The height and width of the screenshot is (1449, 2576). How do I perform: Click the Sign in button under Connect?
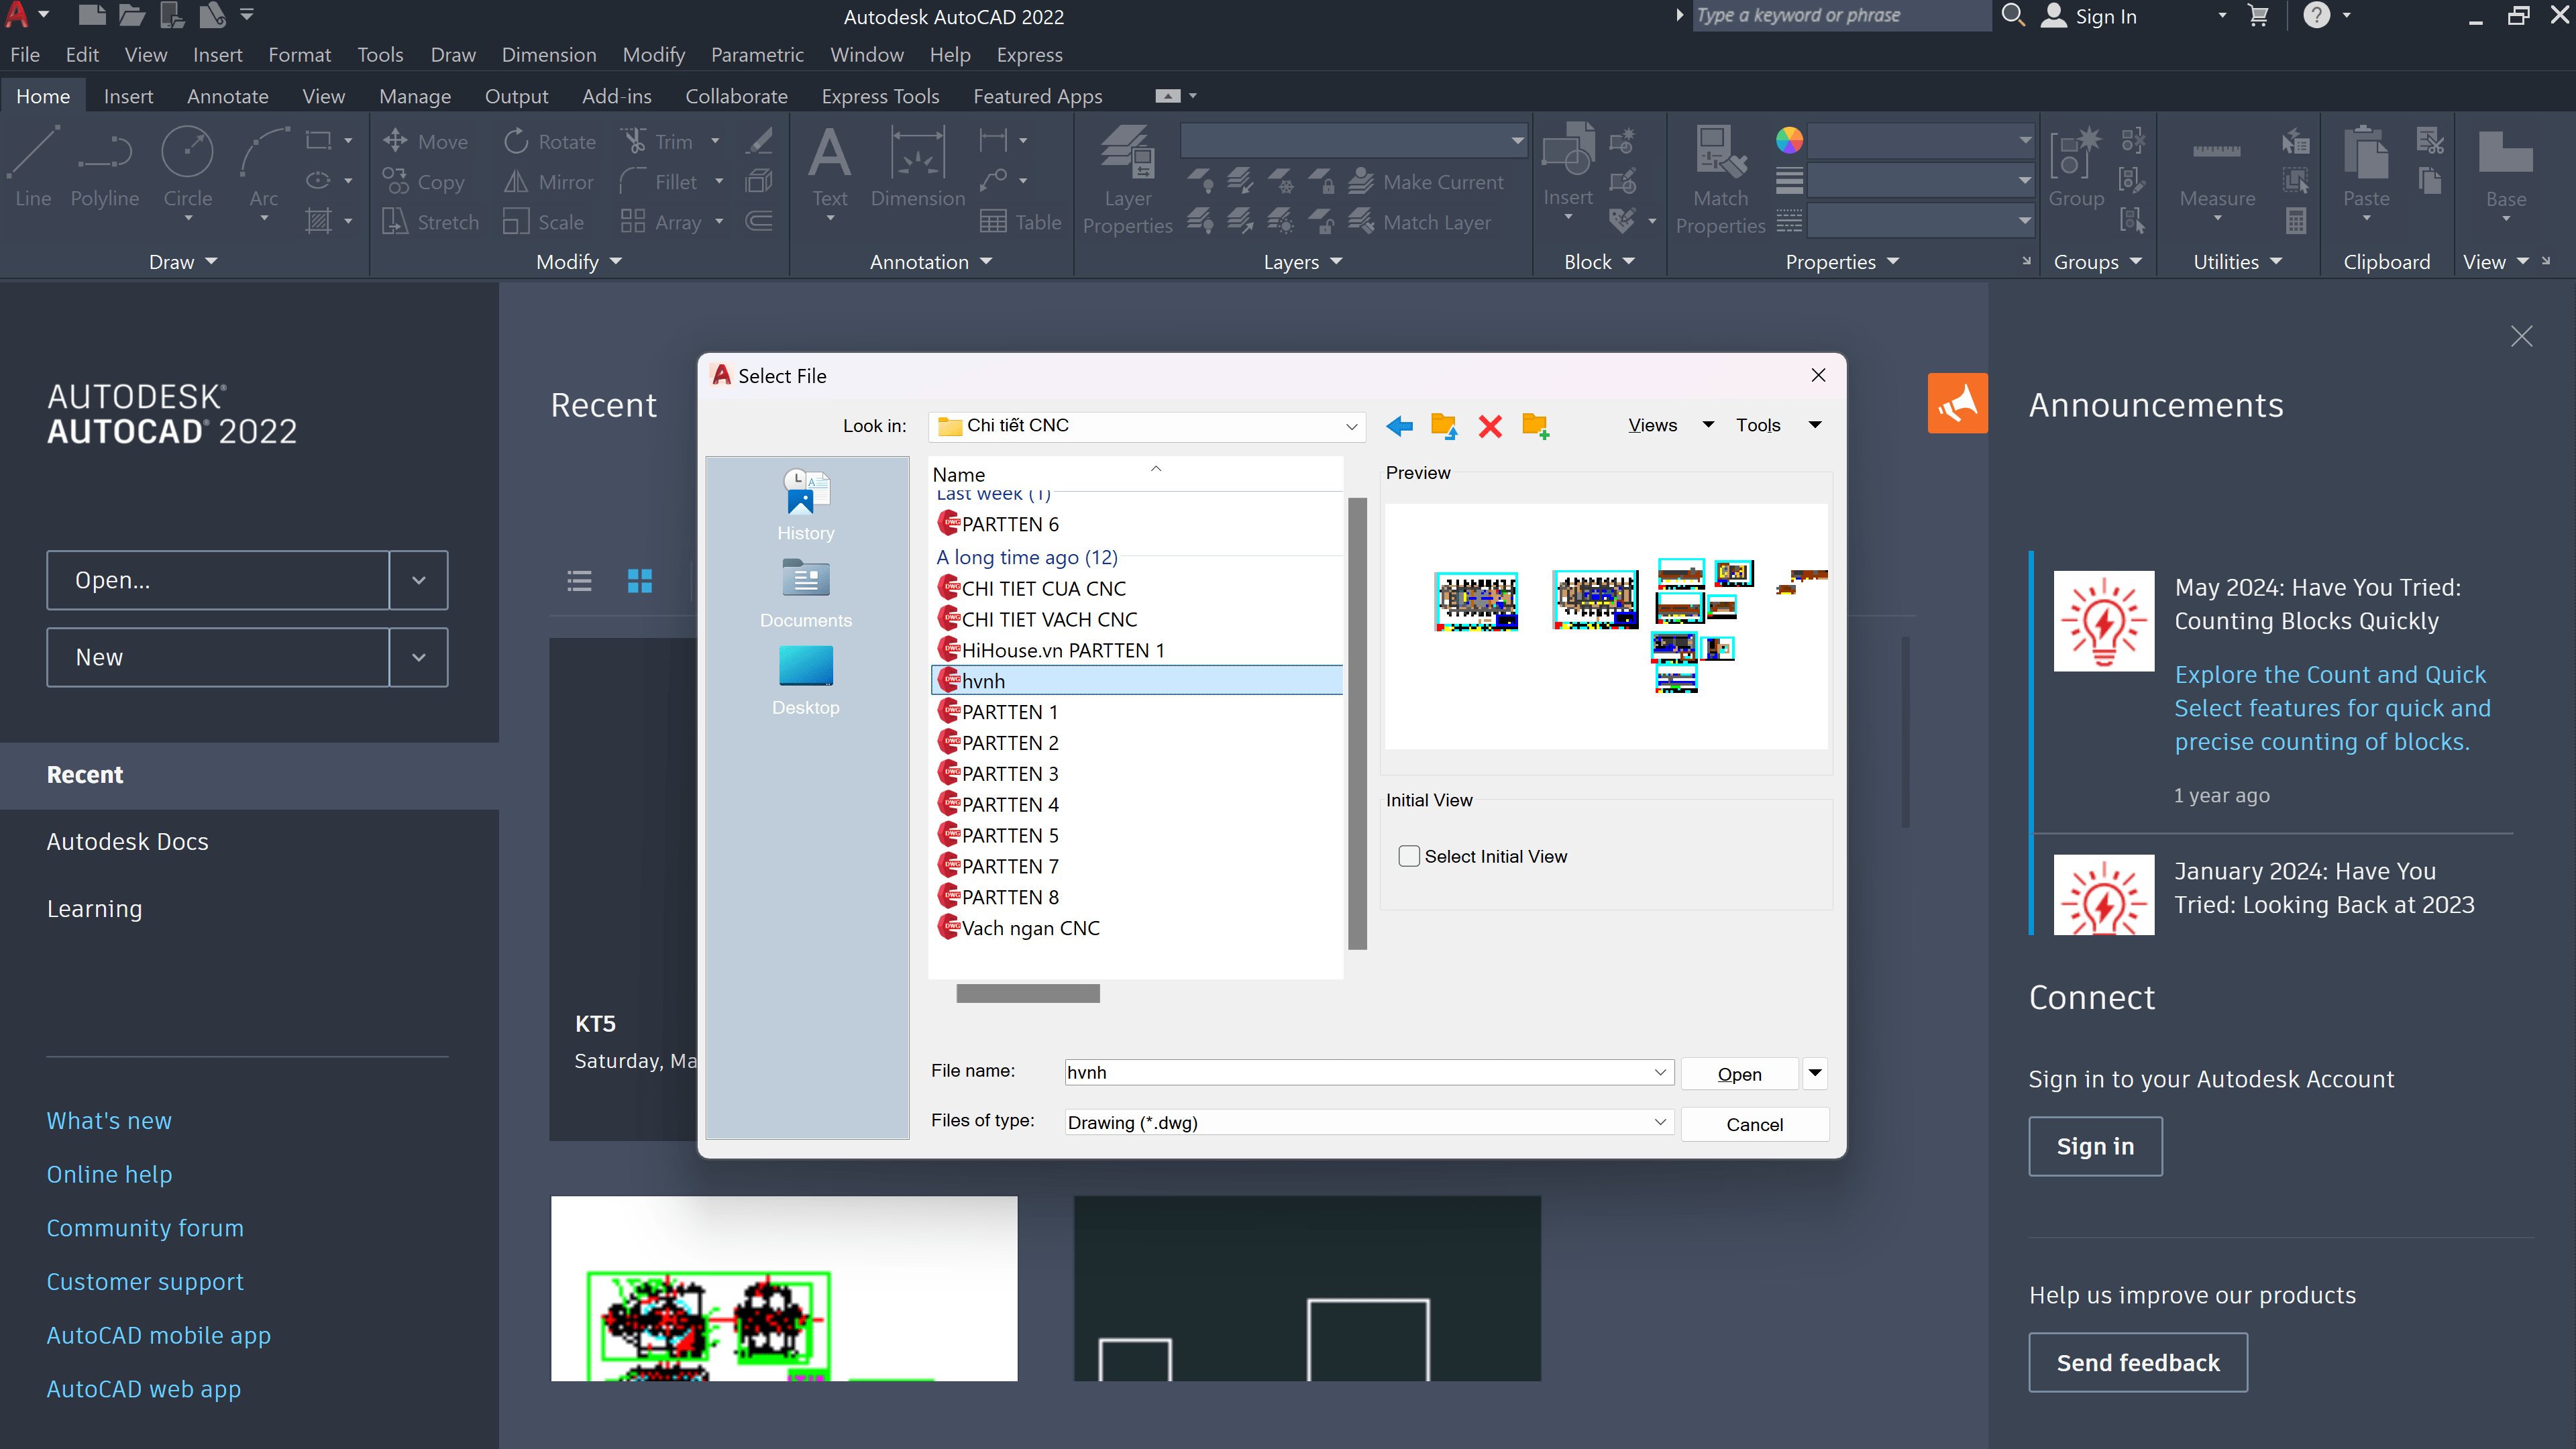tap(2095, 1146)
